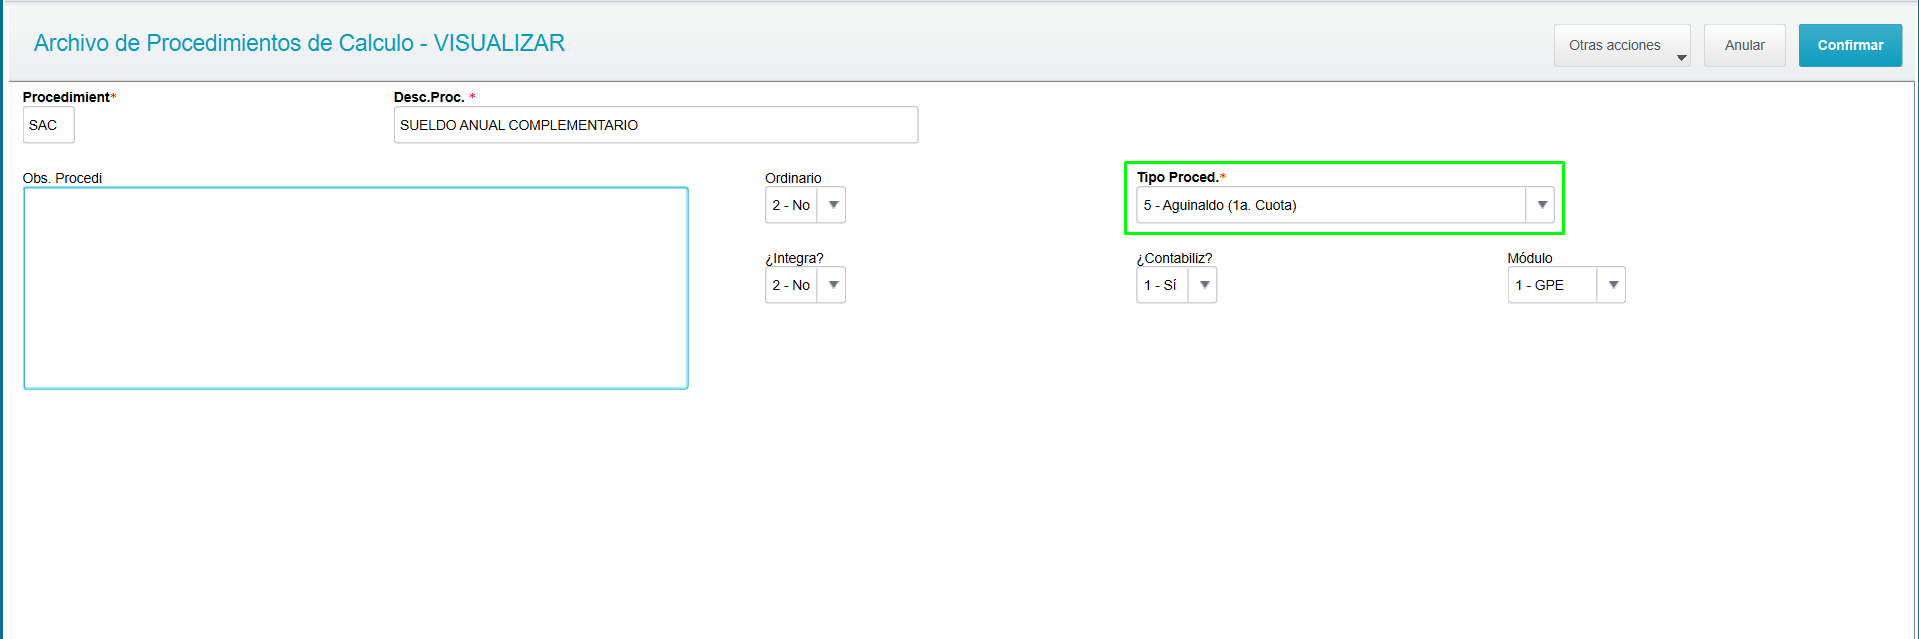Open the Otras acciones menu

tap(1621, 46)
